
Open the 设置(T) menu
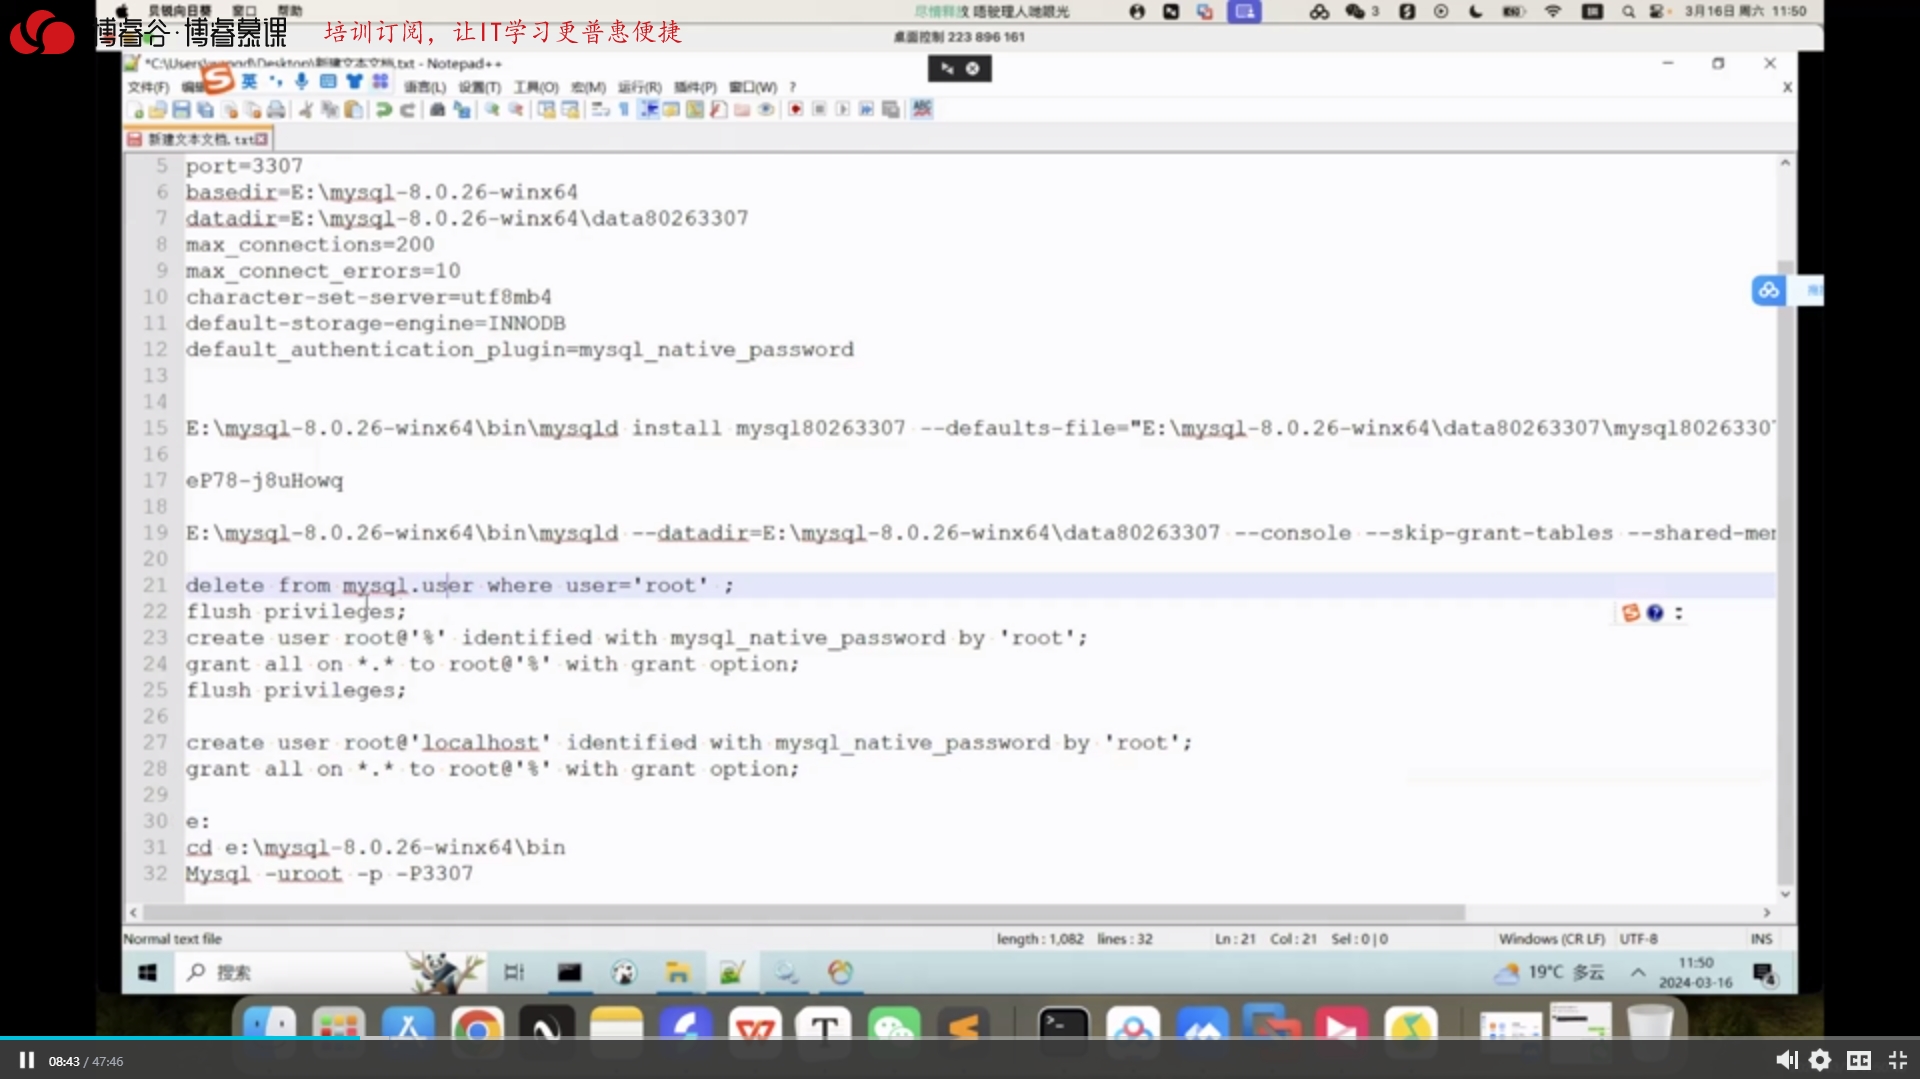pos(480,87)
